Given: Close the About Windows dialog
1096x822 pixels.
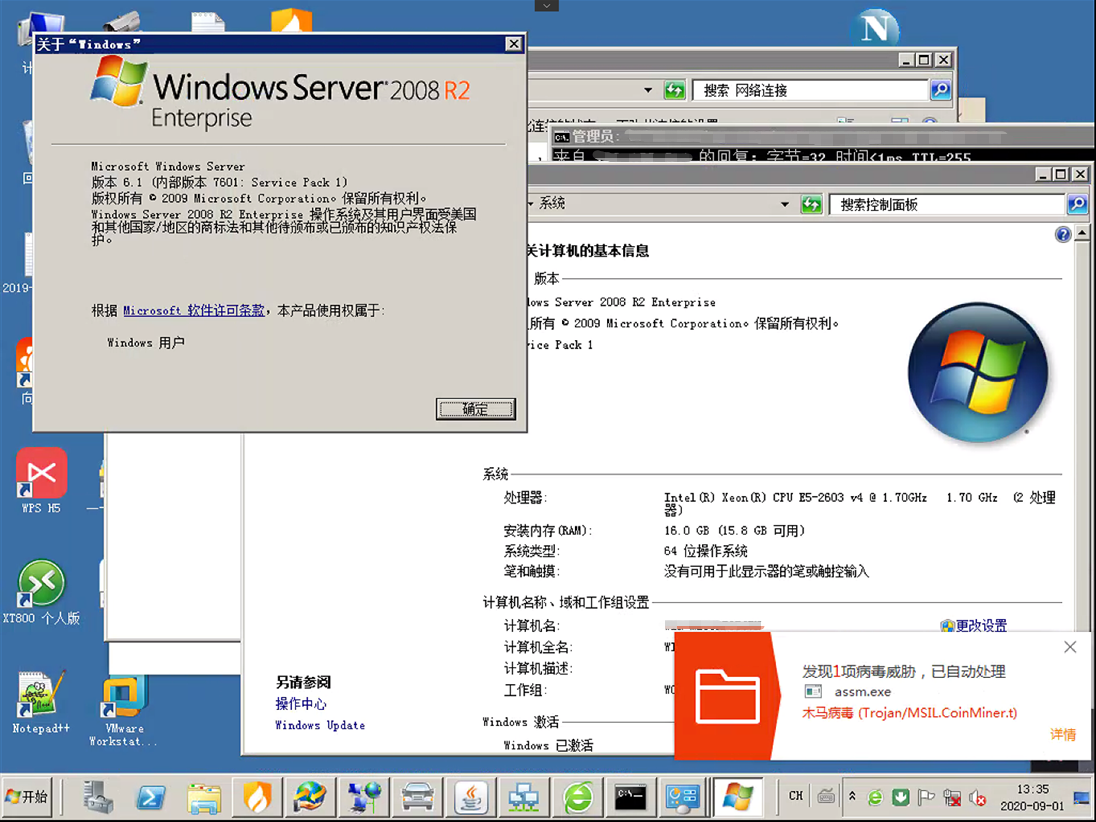Looking at the screenshot, I should click(x=514, y=44).
